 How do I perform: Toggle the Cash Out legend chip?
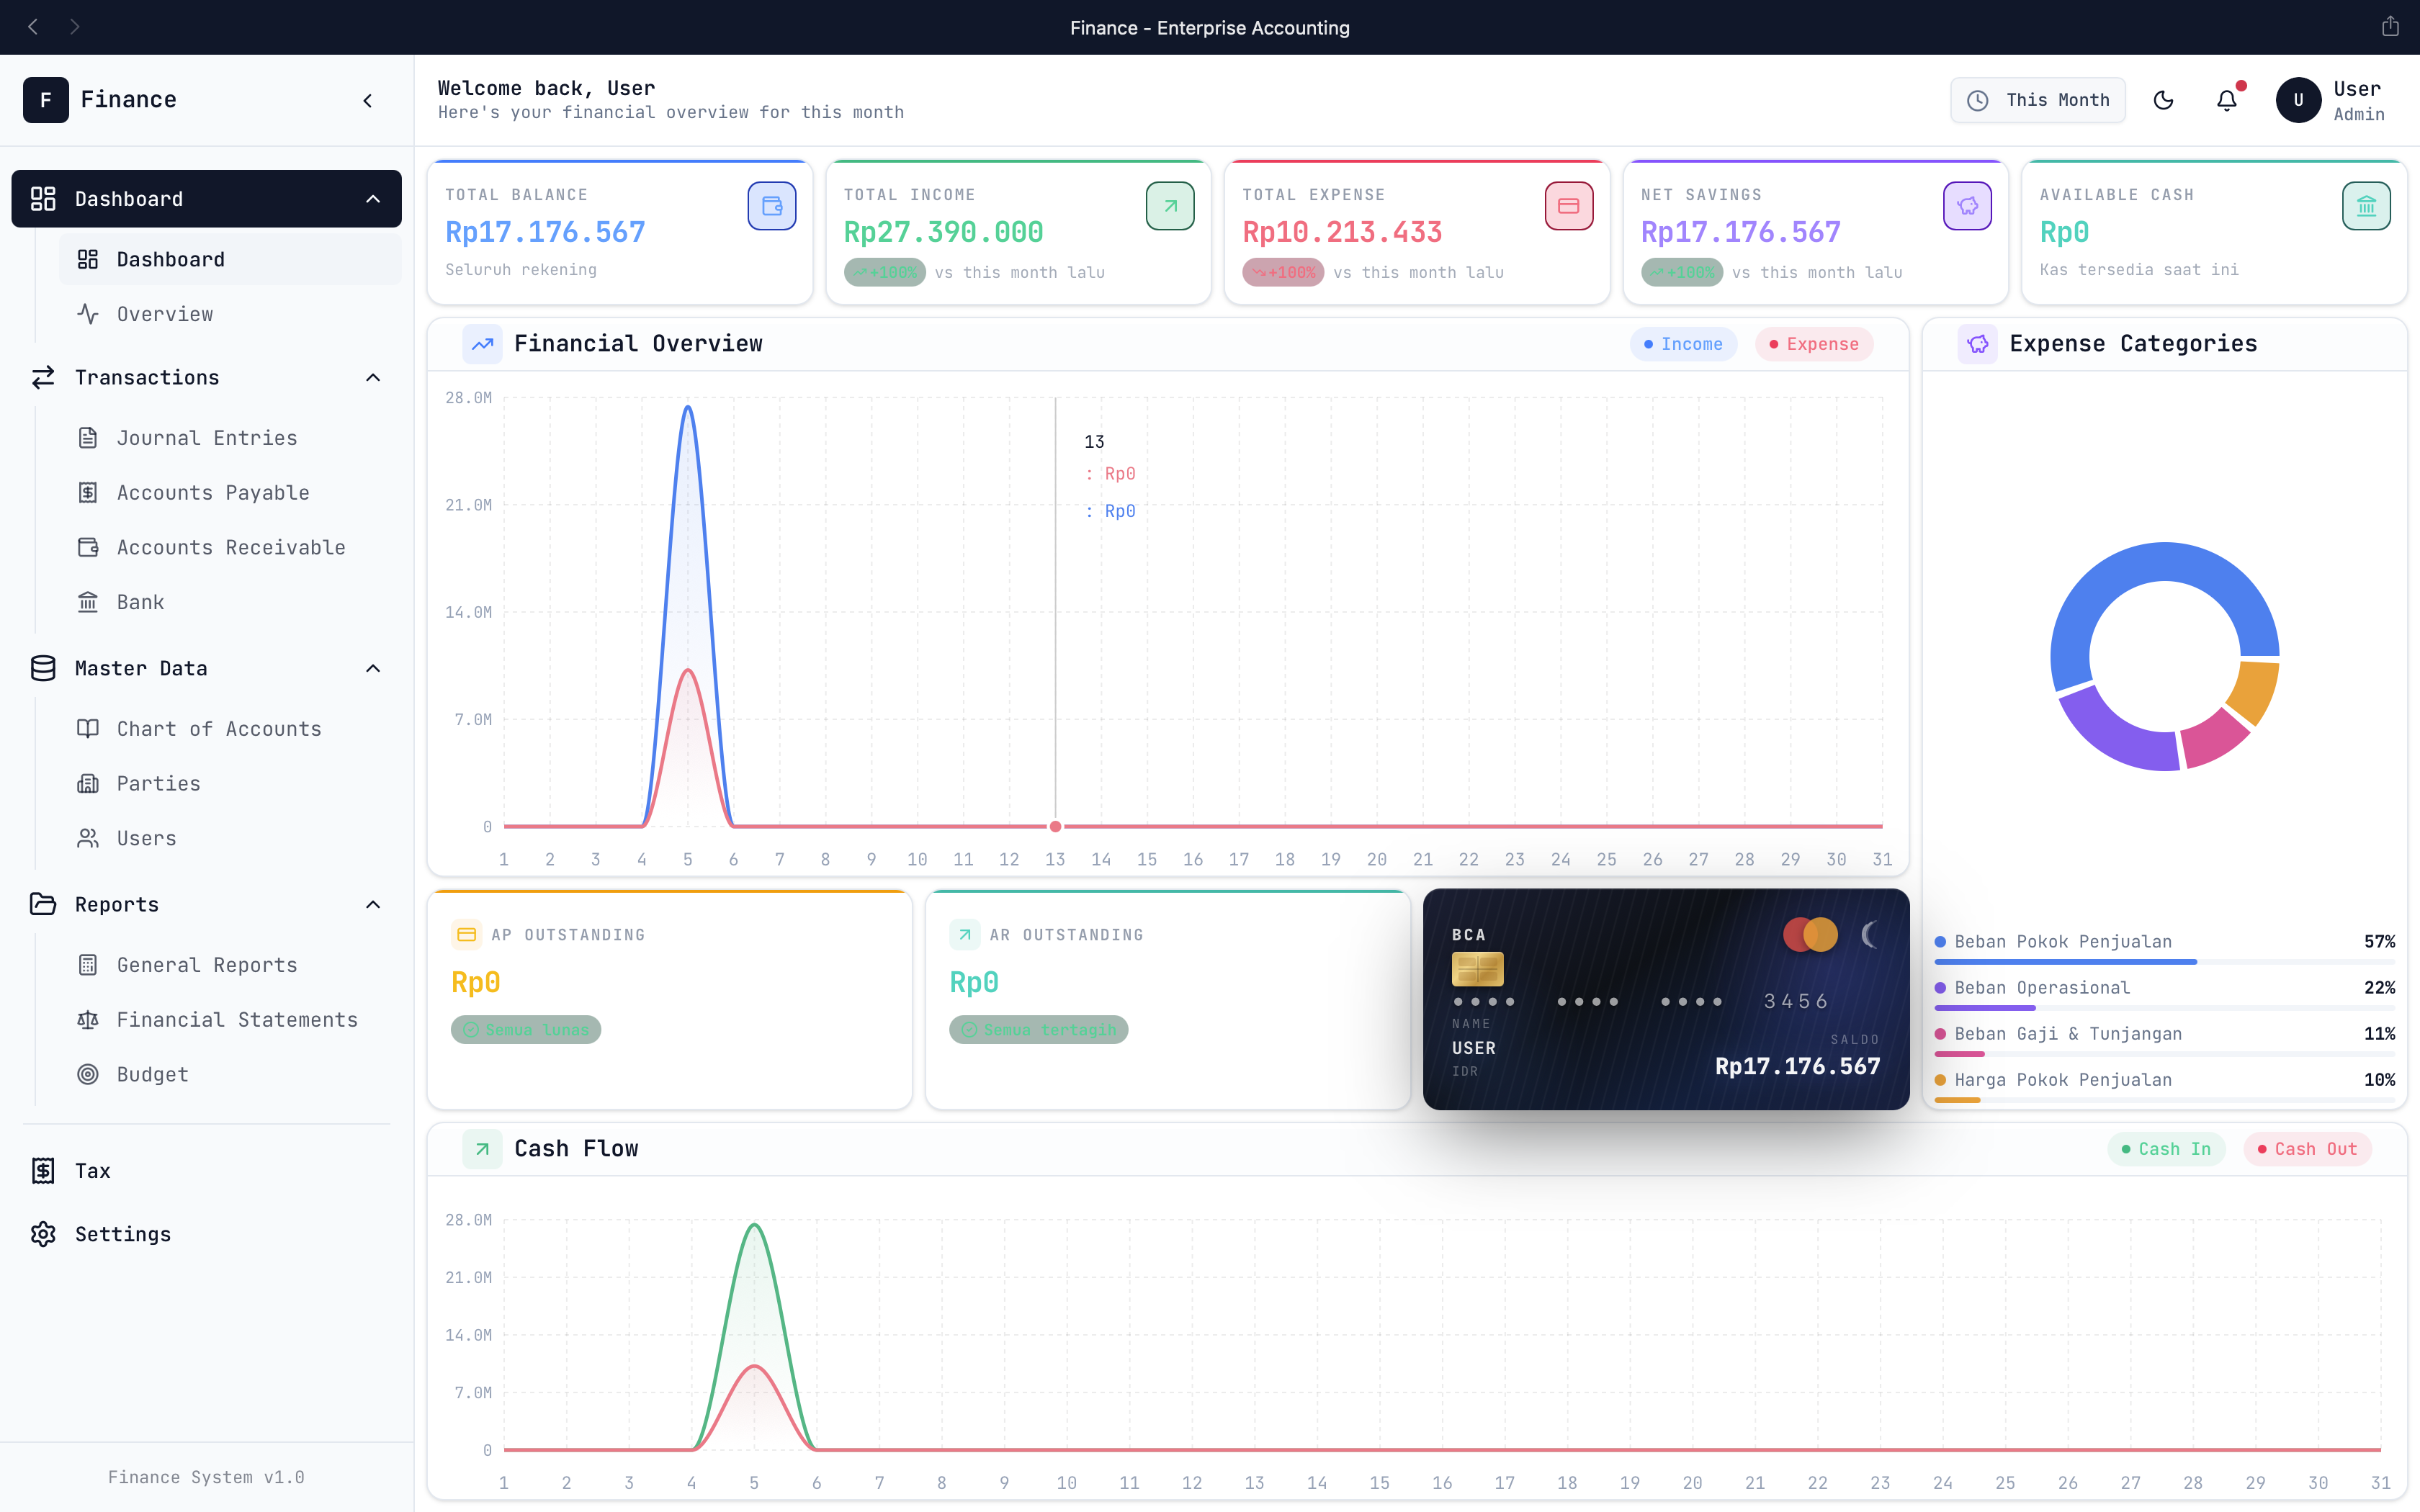point(2306,1149)
